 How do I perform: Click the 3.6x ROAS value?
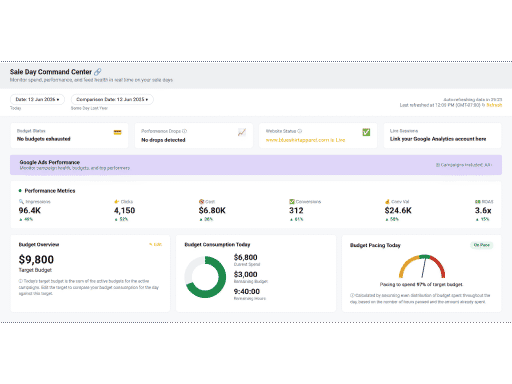point(483,211)
